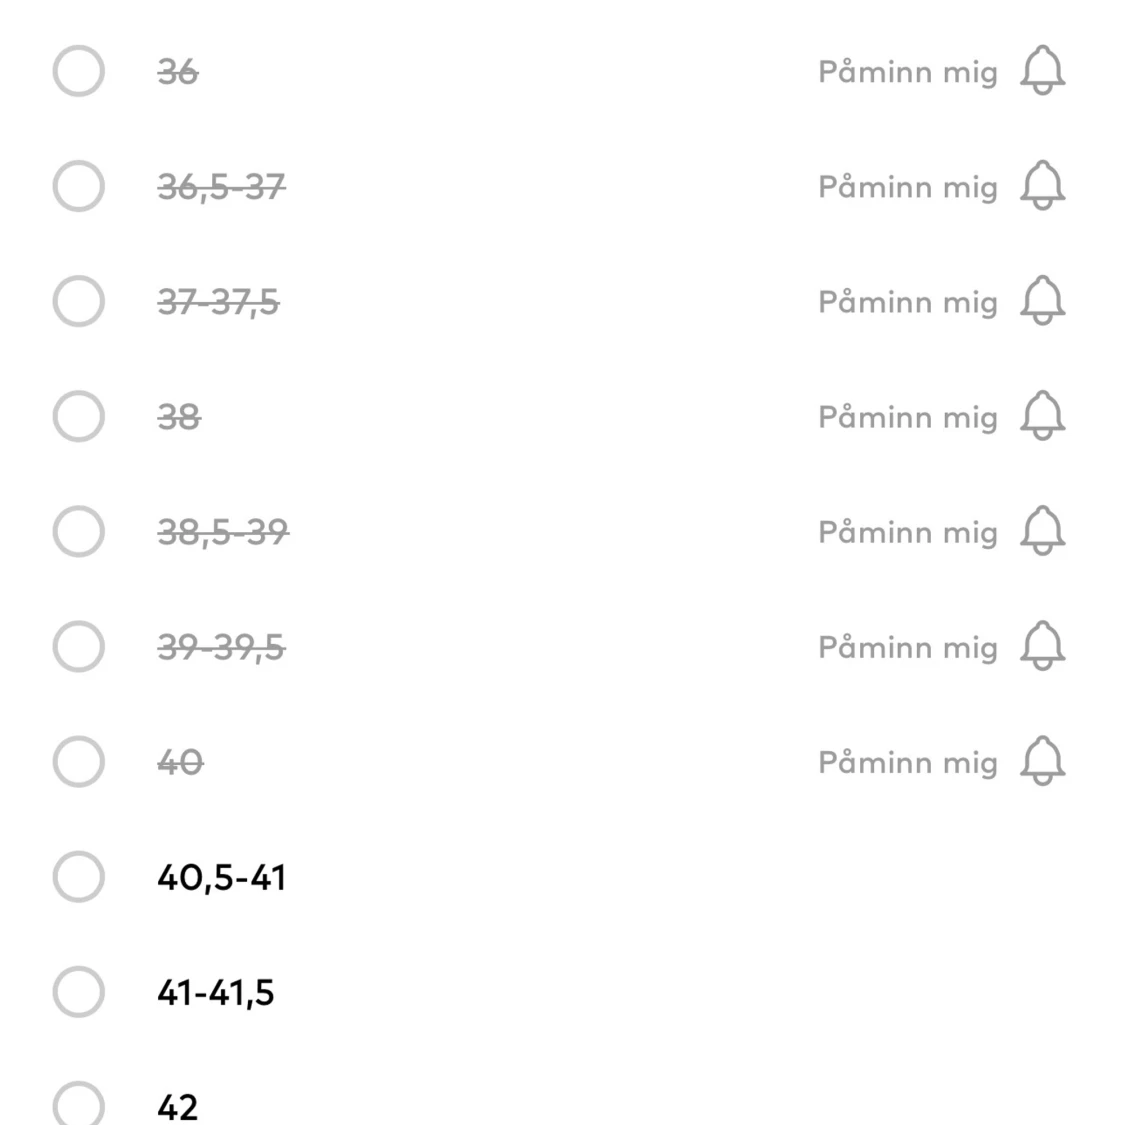Select size 40,5-41 radio button
Viewport: 1125px width, 1125px height.
coord(78,877)
